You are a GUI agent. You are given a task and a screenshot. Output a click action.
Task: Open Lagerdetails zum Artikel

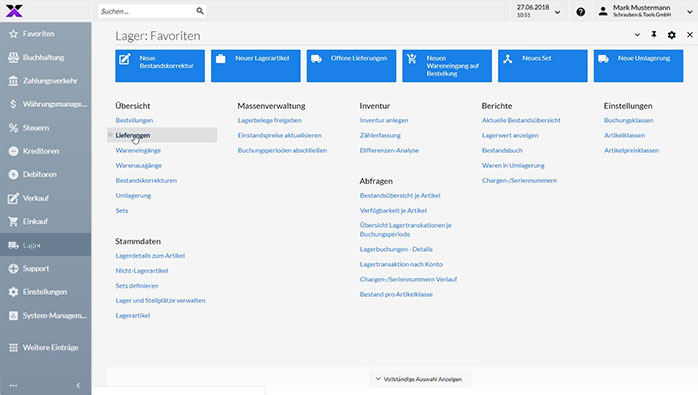click(x=150, y=256)
